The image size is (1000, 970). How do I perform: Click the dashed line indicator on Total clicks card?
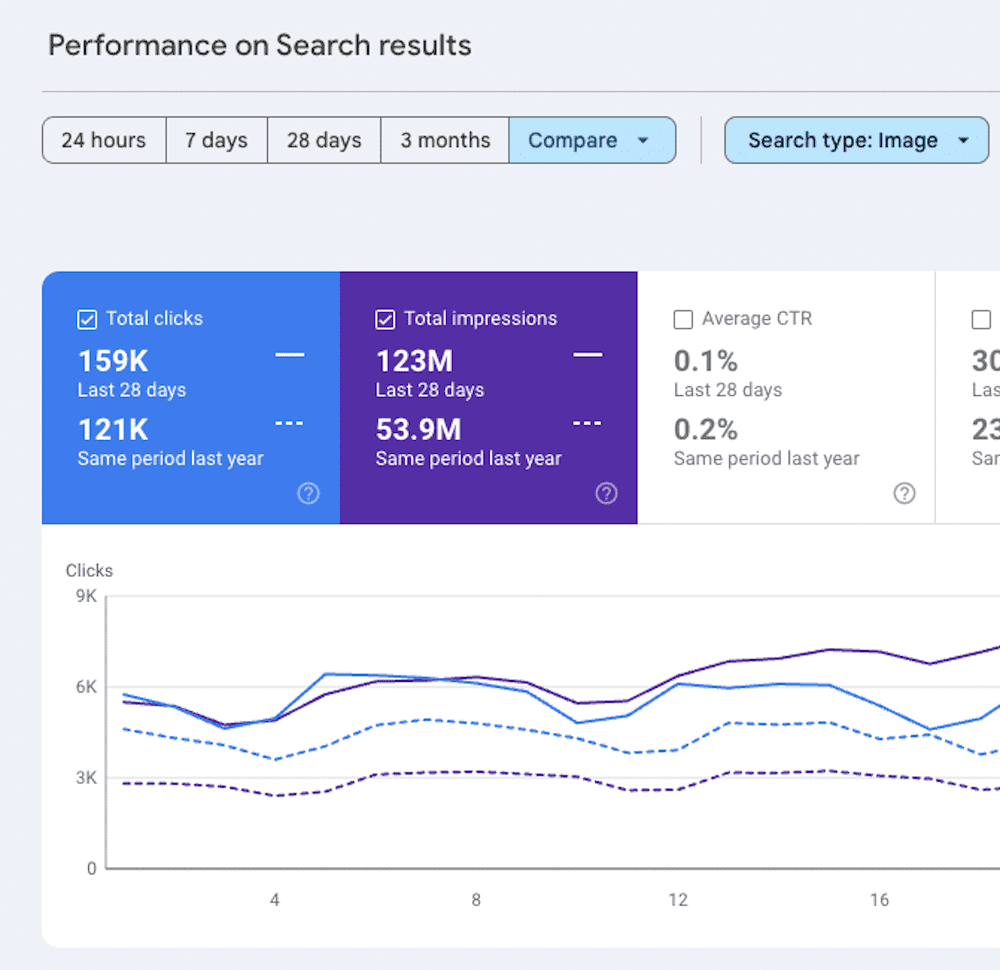click(x=288, y=422)
